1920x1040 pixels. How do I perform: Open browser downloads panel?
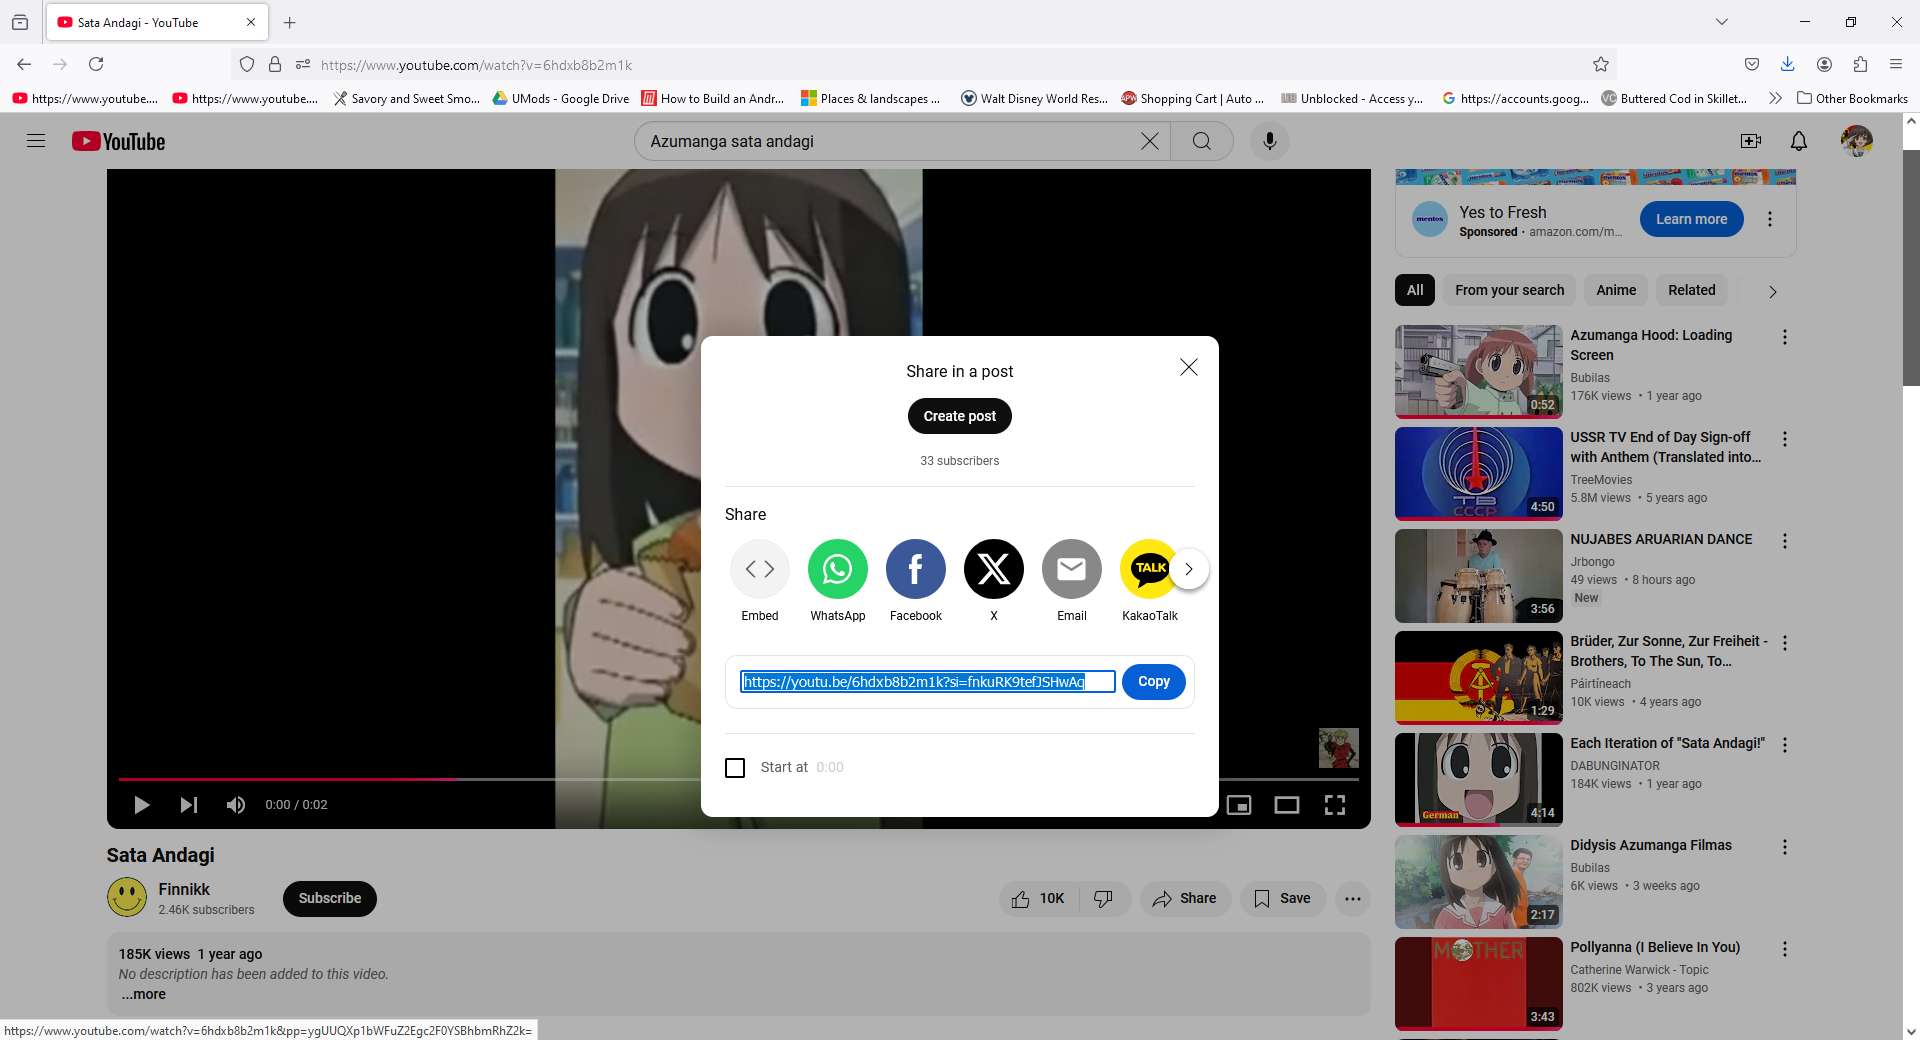tap(1788, 64)
